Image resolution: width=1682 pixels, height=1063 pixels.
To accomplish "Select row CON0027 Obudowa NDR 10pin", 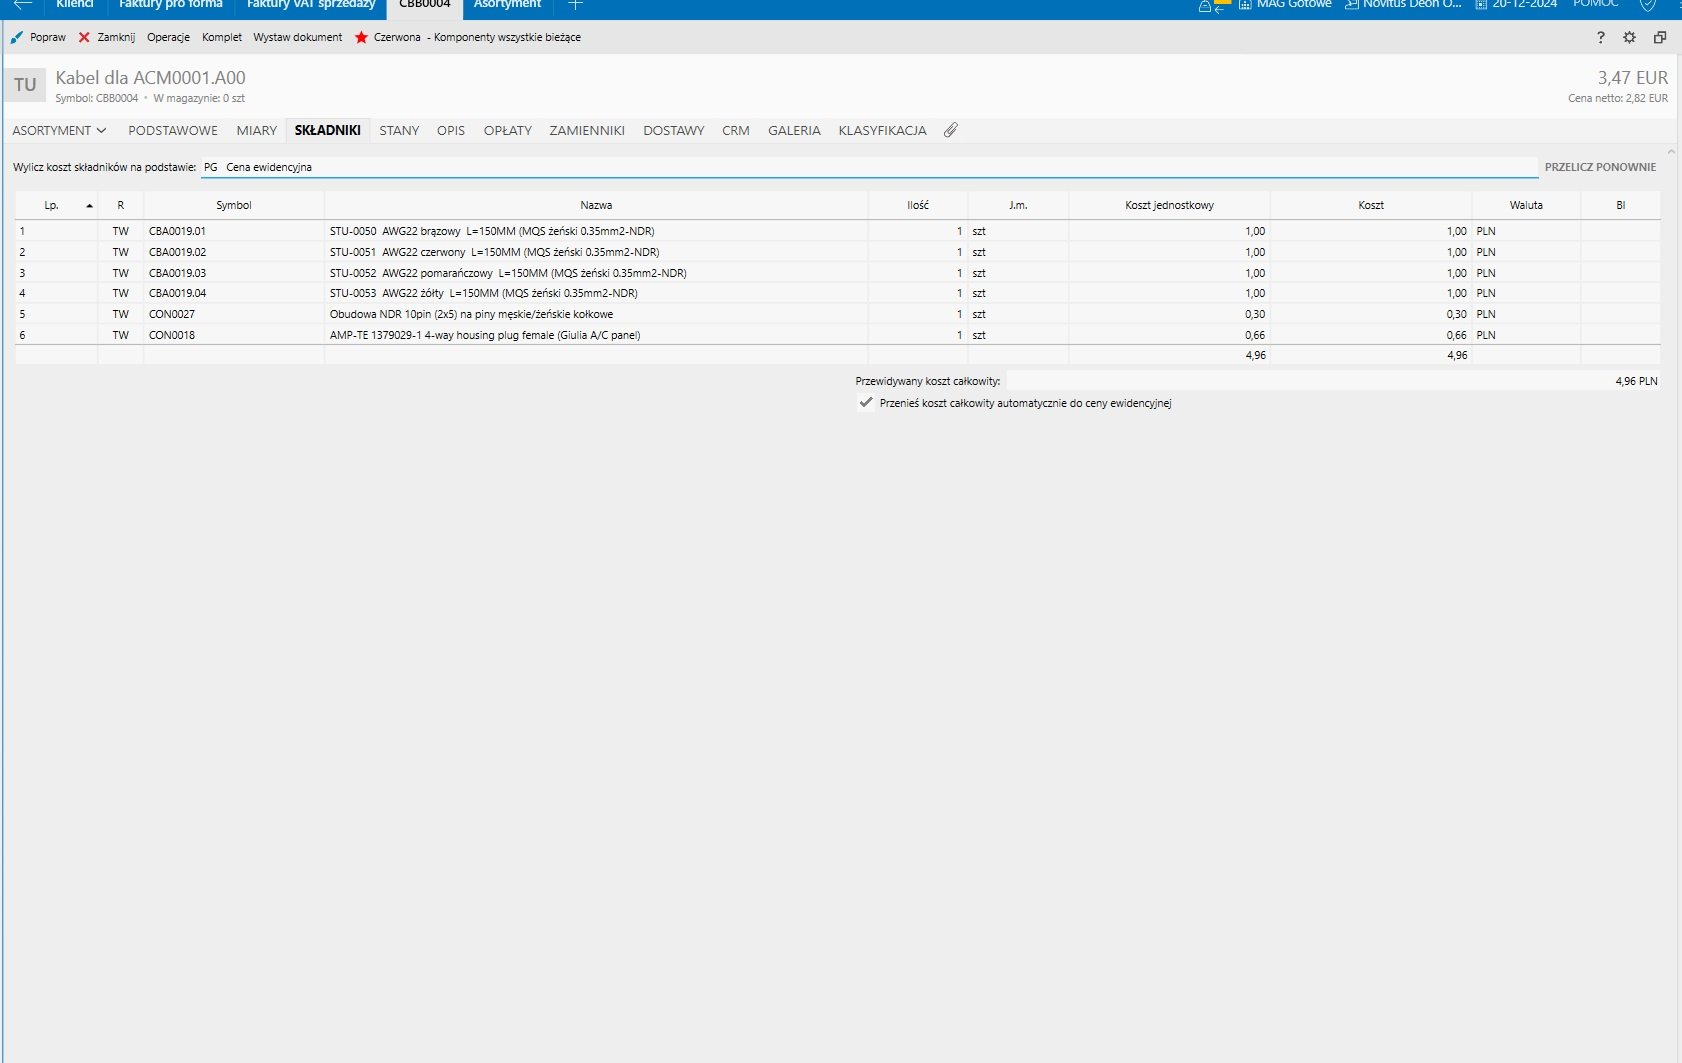I will 471,314.
